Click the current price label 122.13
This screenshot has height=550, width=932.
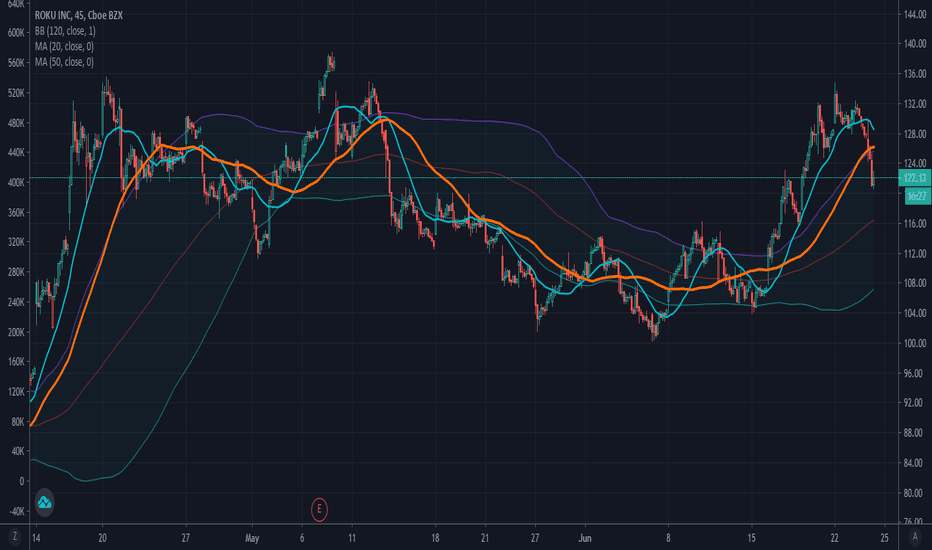[x=914, y=178]
